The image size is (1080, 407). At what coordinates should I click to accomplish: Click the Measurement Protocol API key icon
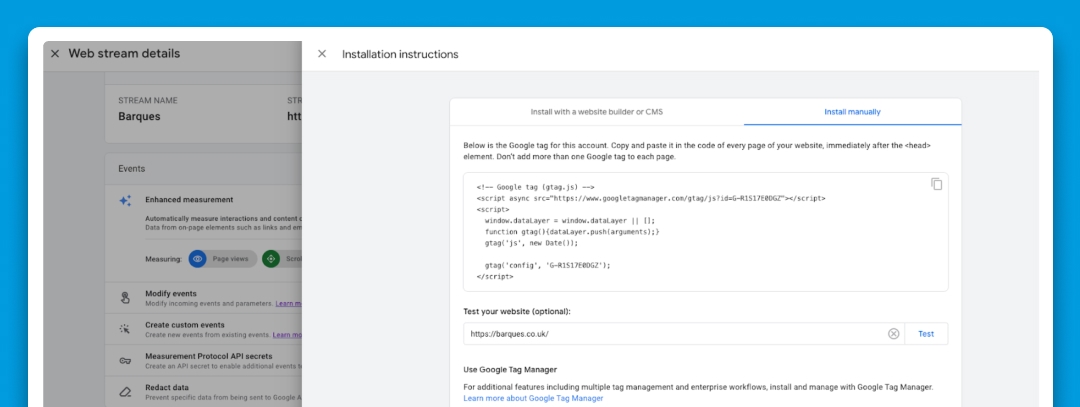point(125,360)
